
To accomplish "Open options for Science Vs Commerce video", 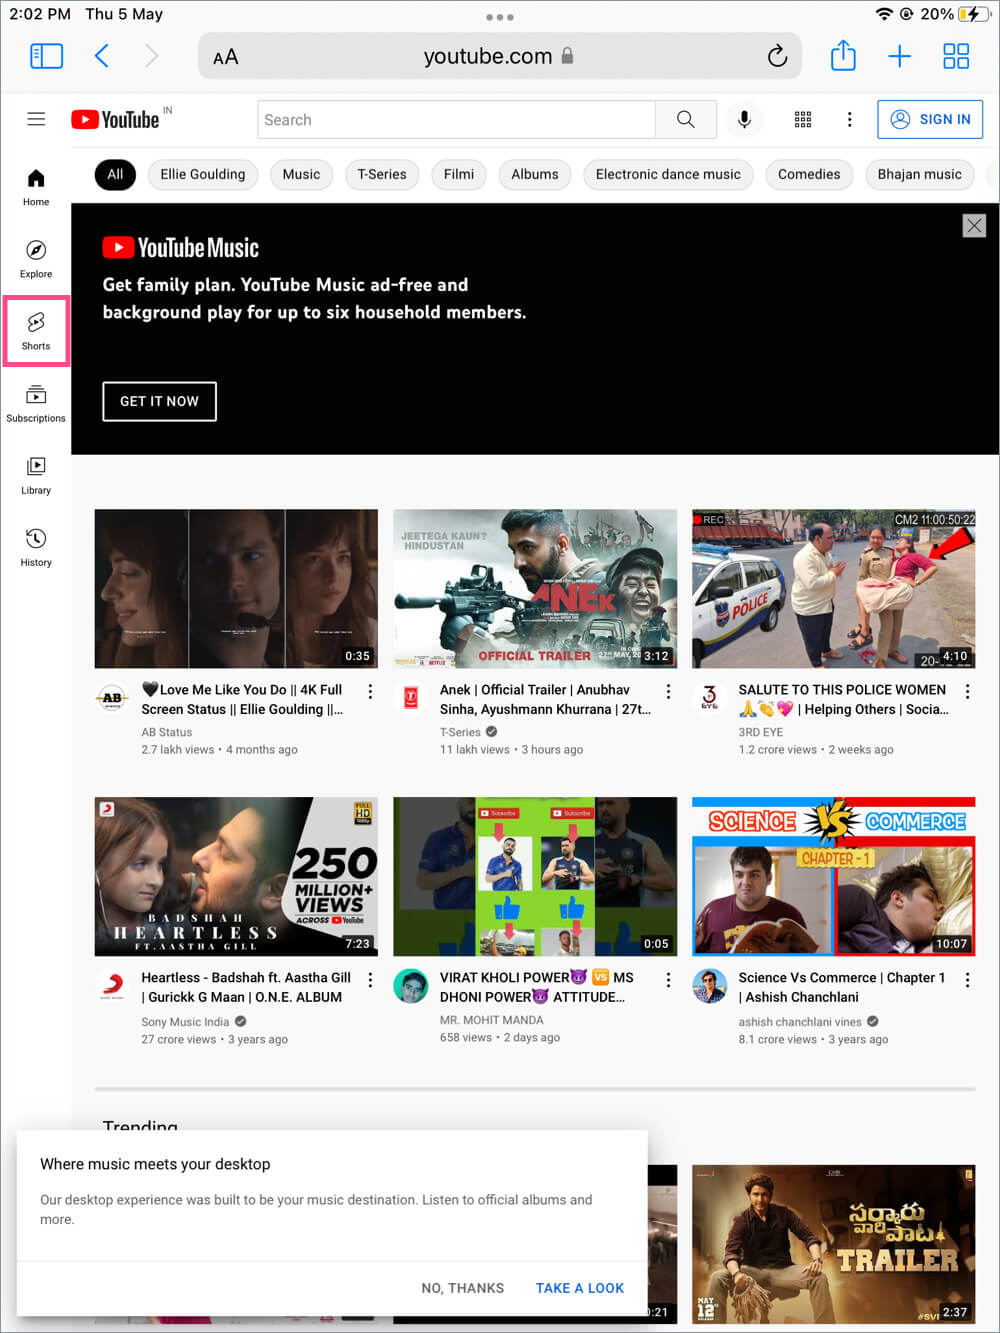I will [967, 980].
